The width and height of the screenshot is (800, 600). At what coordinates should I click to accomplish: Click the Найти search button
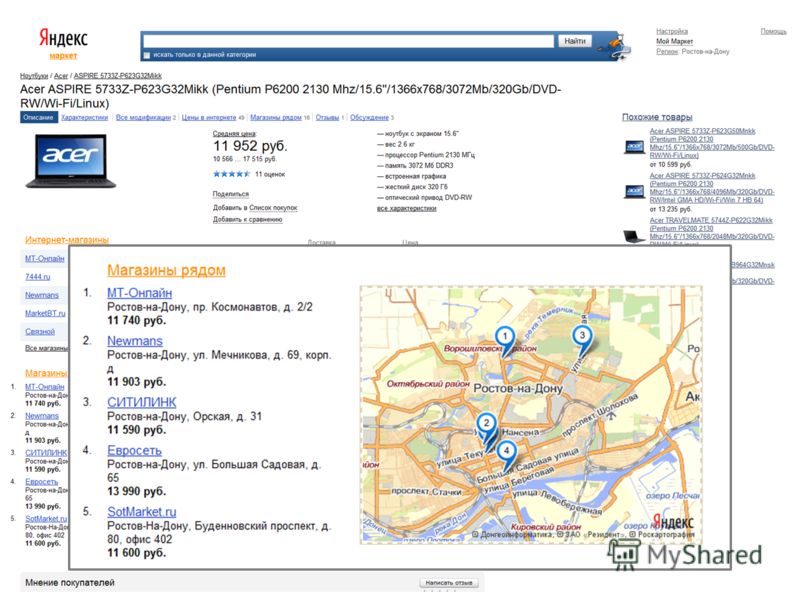coord(575,41)
